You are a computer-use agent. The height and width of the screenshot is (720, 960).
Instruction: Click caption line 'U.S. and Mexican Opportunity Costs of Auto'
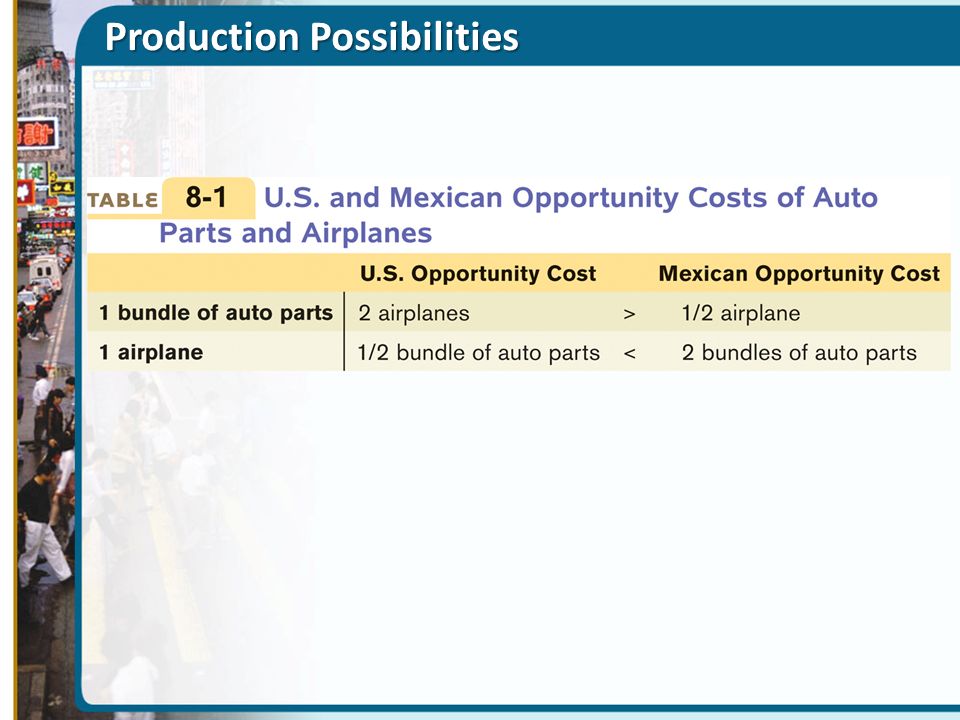click(571, 198)
